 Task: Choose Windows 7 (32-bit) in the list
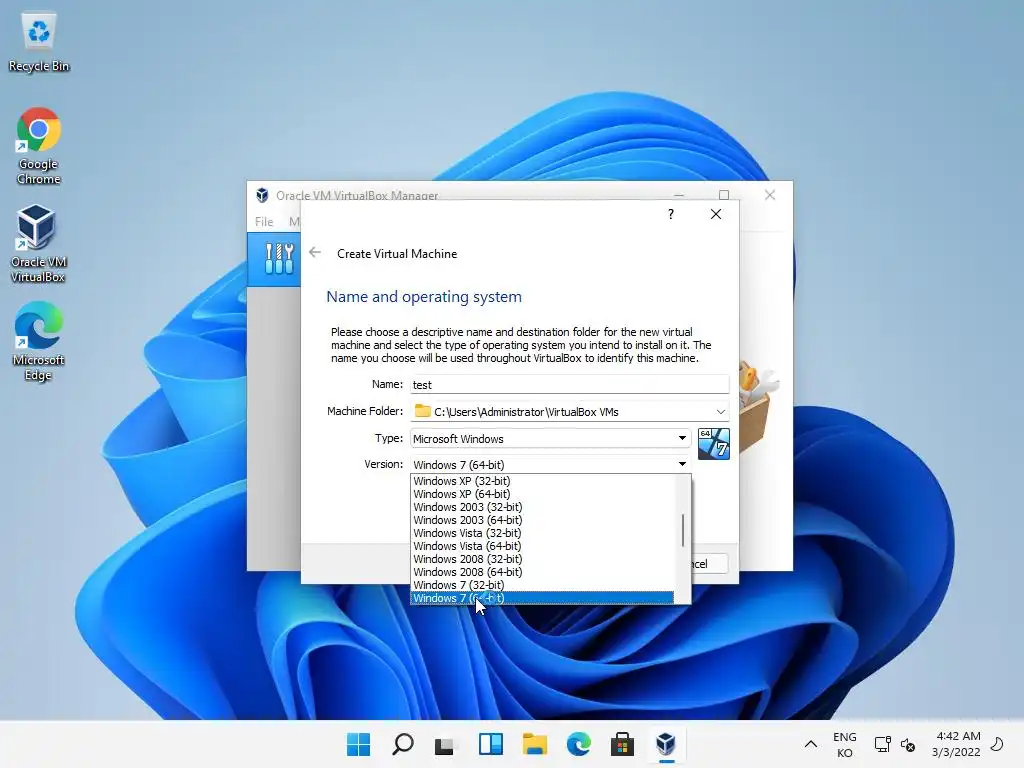pos(542,585)
